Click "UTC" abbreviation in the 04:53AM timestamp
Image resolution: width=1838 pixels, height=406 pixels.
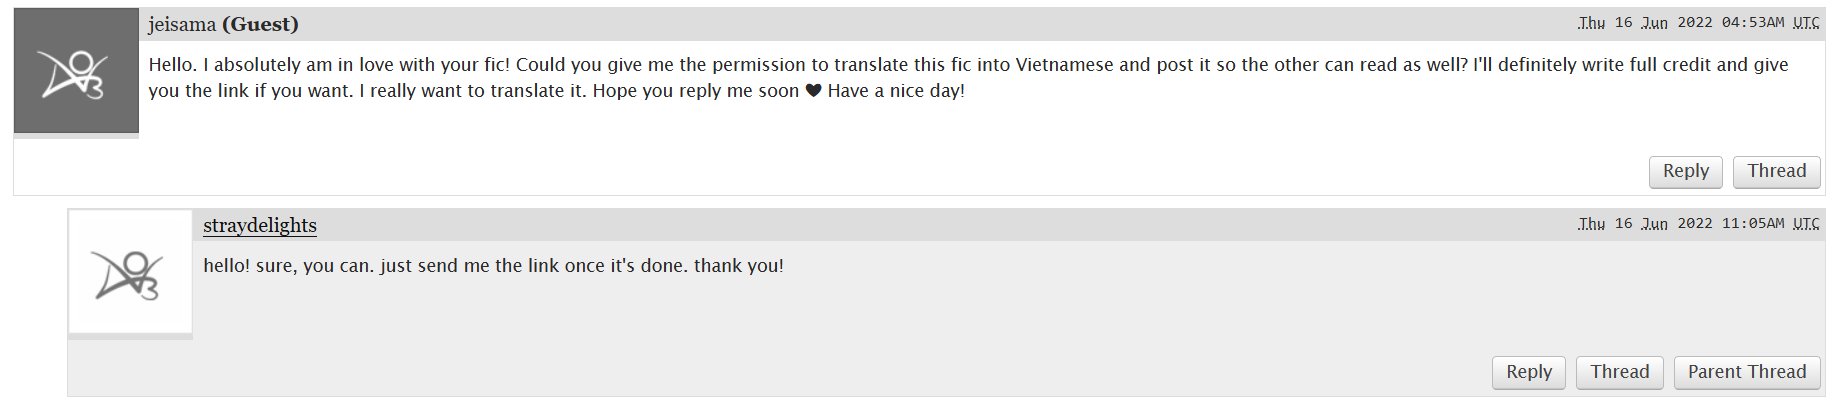tap(1806, 23)
